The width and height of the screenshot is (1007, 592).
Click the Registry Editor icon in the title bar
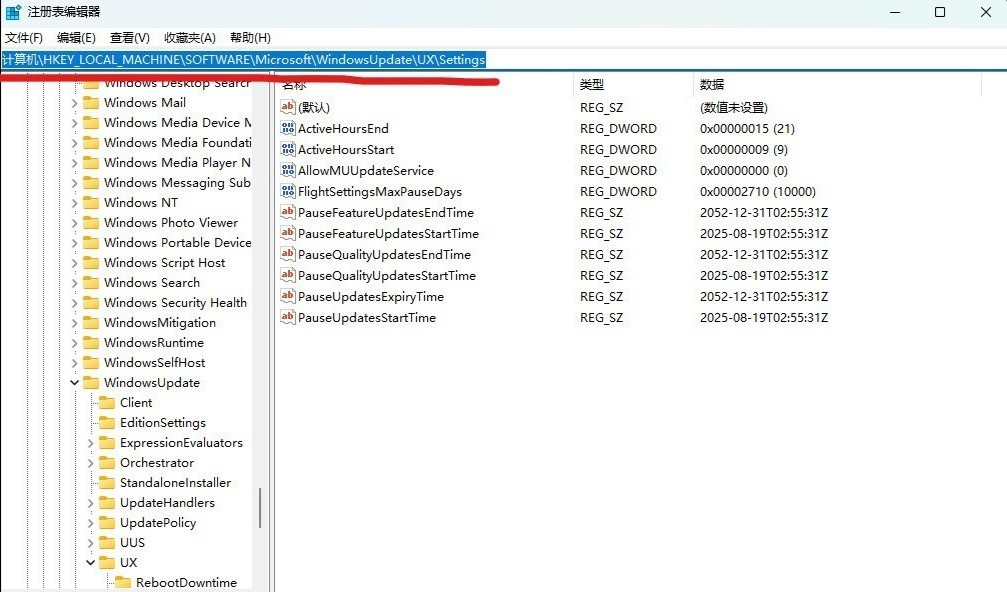(x=12, y=11)
